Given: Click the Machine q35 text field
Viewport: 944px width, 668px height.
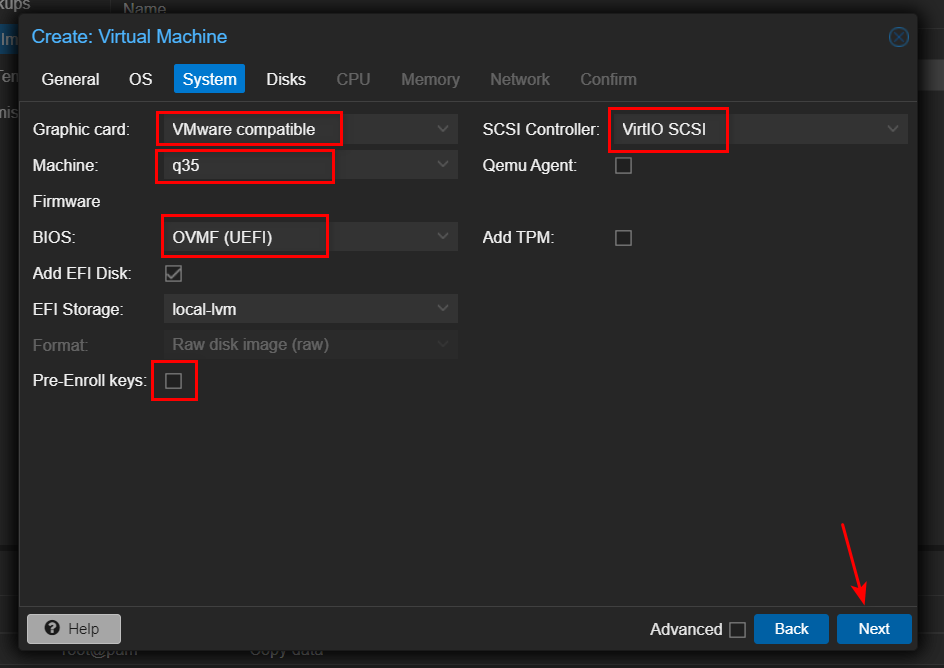Looking at the screenshot, I should (x=290, y=165).
